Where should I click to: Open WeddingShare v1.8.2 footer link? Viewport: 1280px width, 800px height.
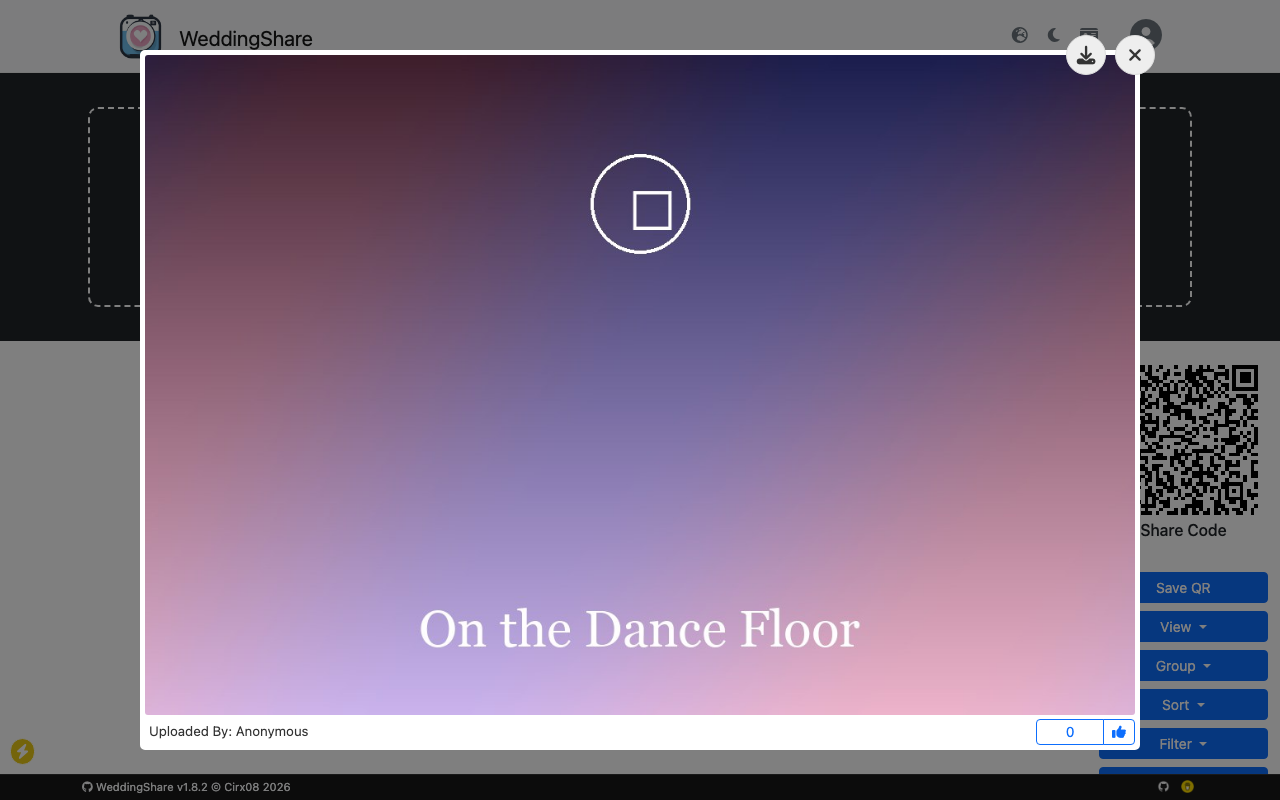tap(186, 787)
